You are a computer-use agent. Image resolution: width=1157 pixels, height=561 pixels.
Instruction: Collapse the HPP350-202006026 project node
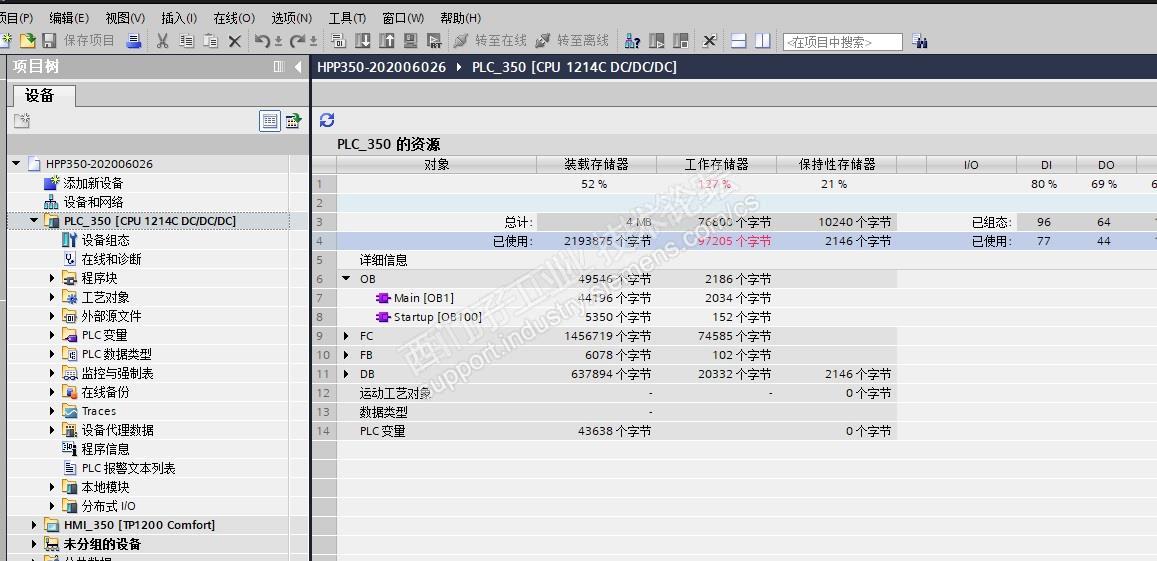coord(16,163)
